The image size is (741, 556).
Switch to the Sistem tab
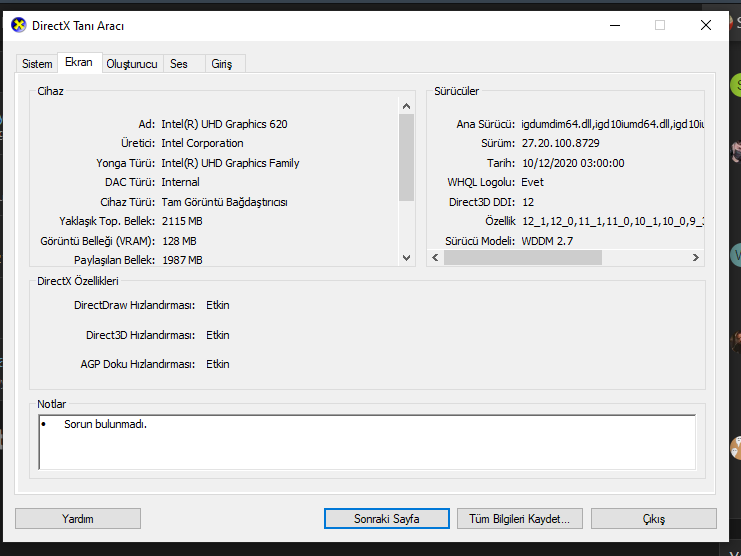(37, 64)
